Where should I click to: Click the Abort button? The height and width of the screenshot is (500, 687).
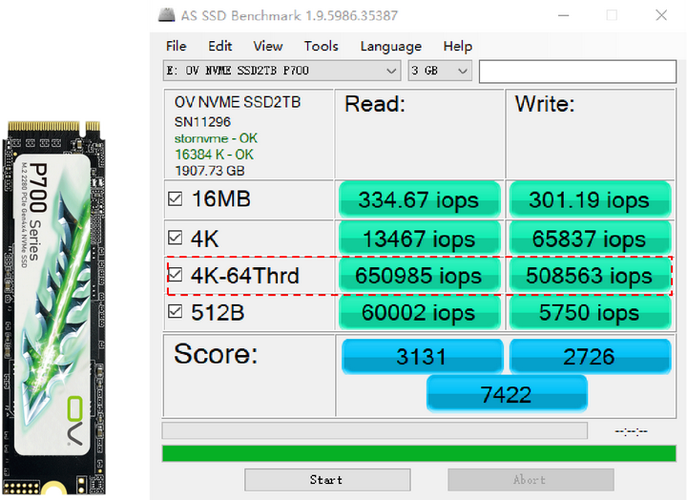tap(528, 480)
